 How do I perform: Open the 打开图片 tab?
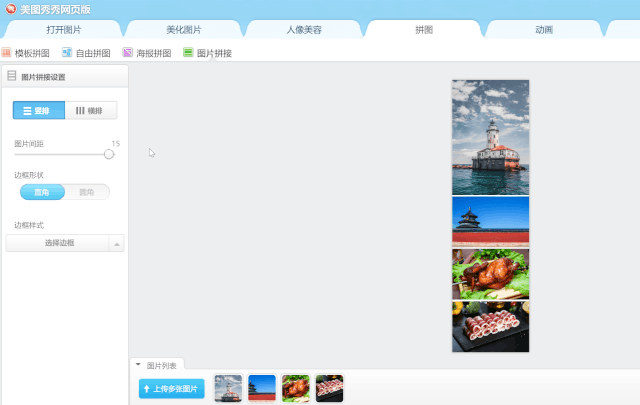[x=64, y=29]
